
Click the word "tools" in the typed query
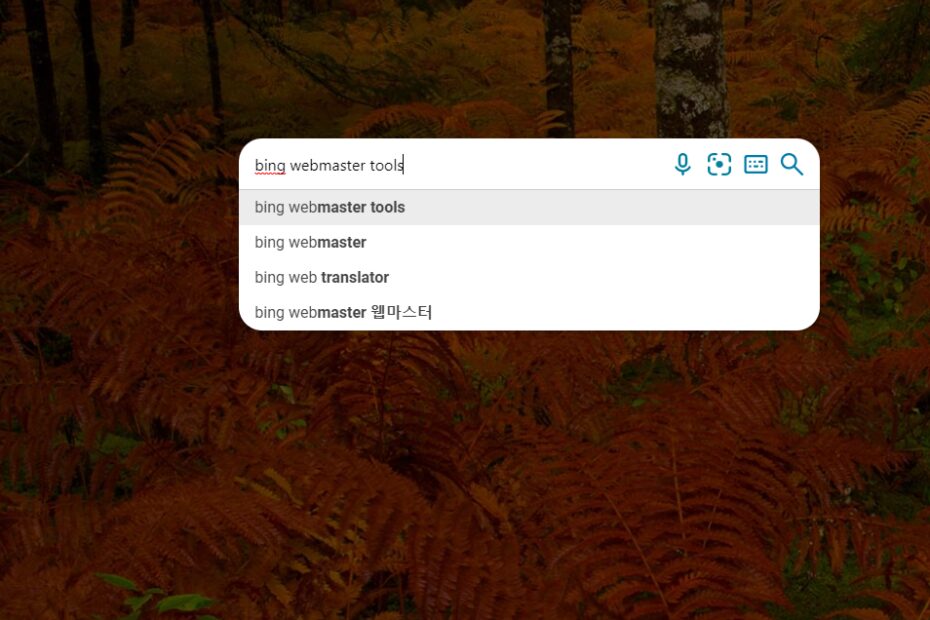[387, 166]
